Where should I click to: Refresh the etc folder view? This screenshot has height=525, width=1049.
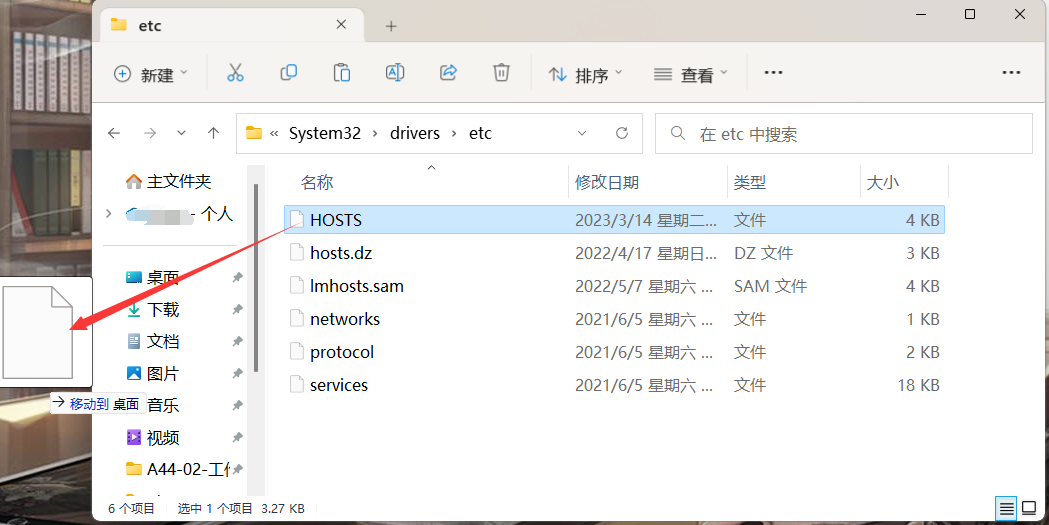point(622,133)
